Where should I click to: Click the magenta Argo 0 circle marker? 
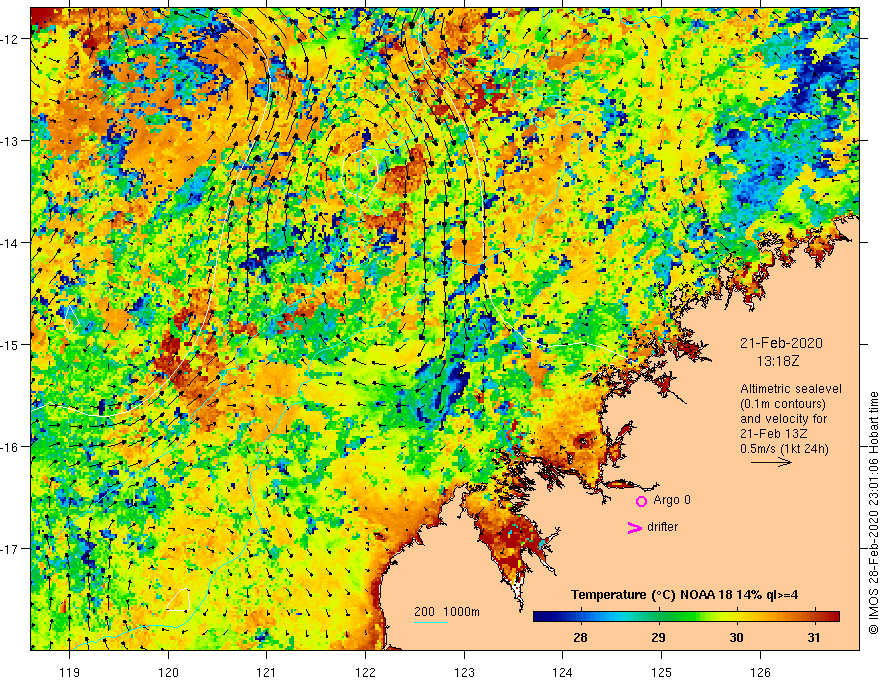pos(641,501)
